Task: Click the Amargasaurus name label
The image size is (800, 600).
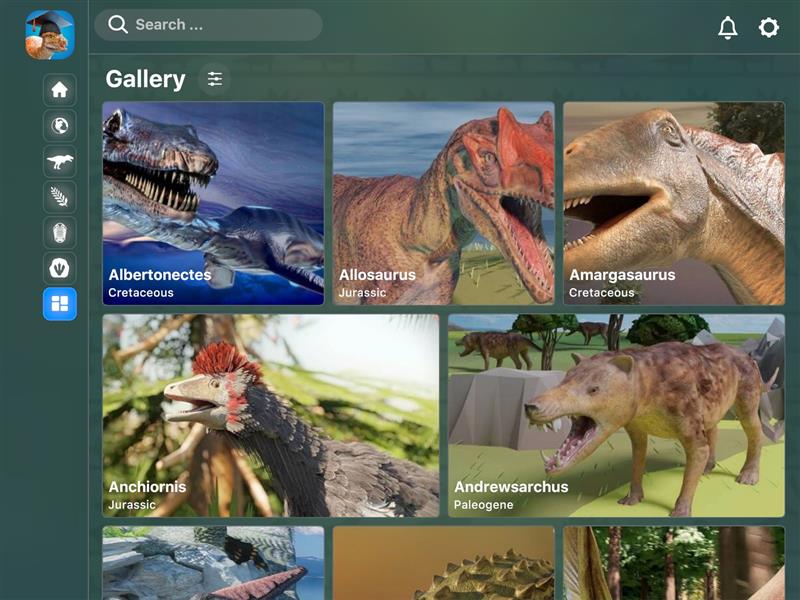Action: 622,274
